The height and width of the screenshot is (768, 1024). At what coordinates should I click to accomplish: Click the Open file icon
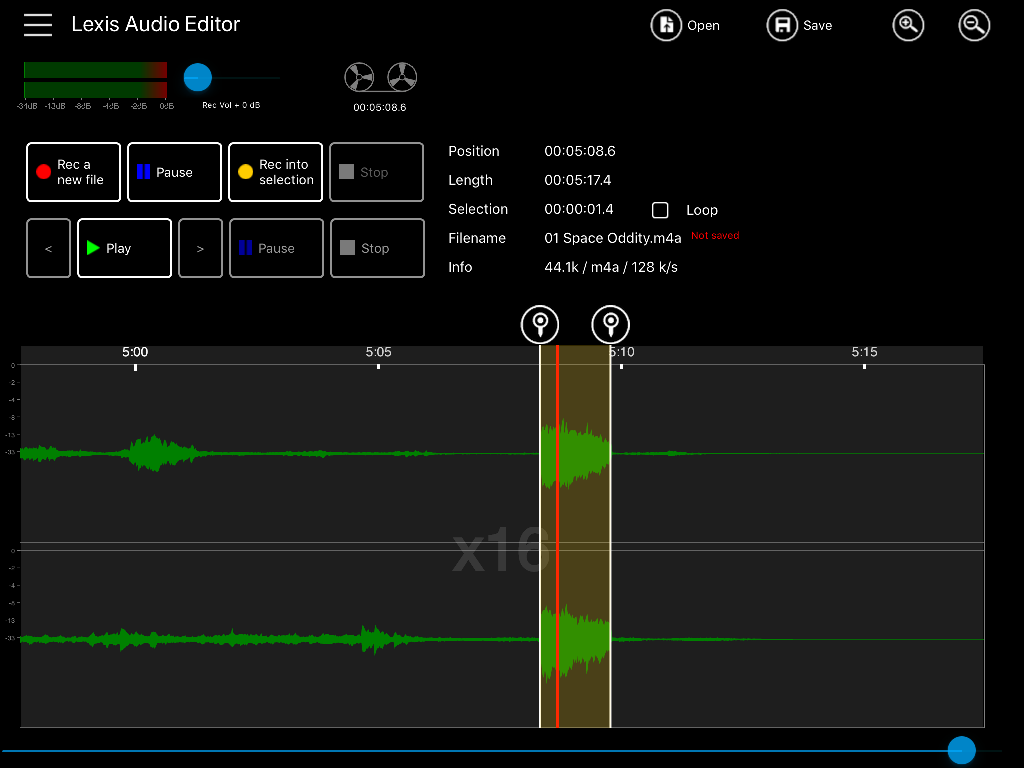coord(666,25)
